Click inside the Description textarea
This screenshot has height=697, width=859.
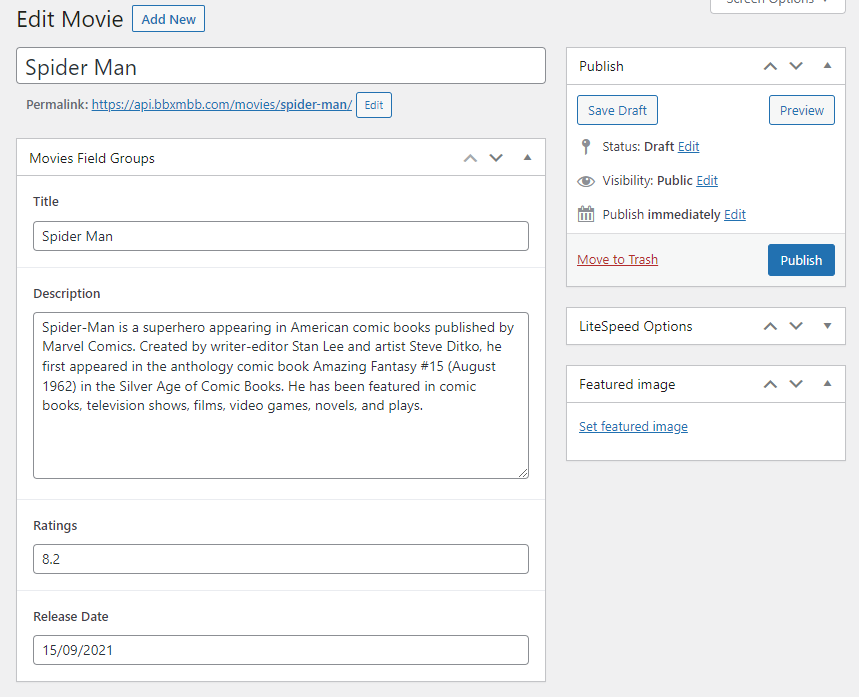click(x=280, y=395)
